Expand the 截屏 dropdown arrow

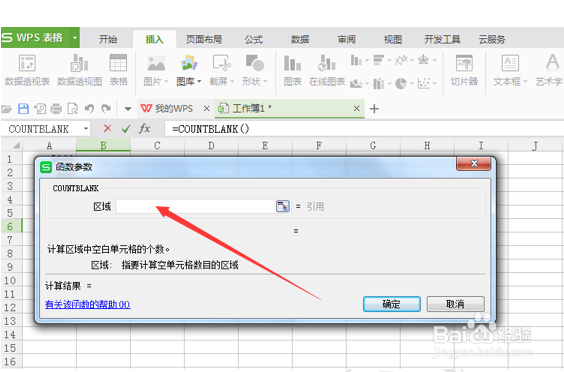(232, 82)
